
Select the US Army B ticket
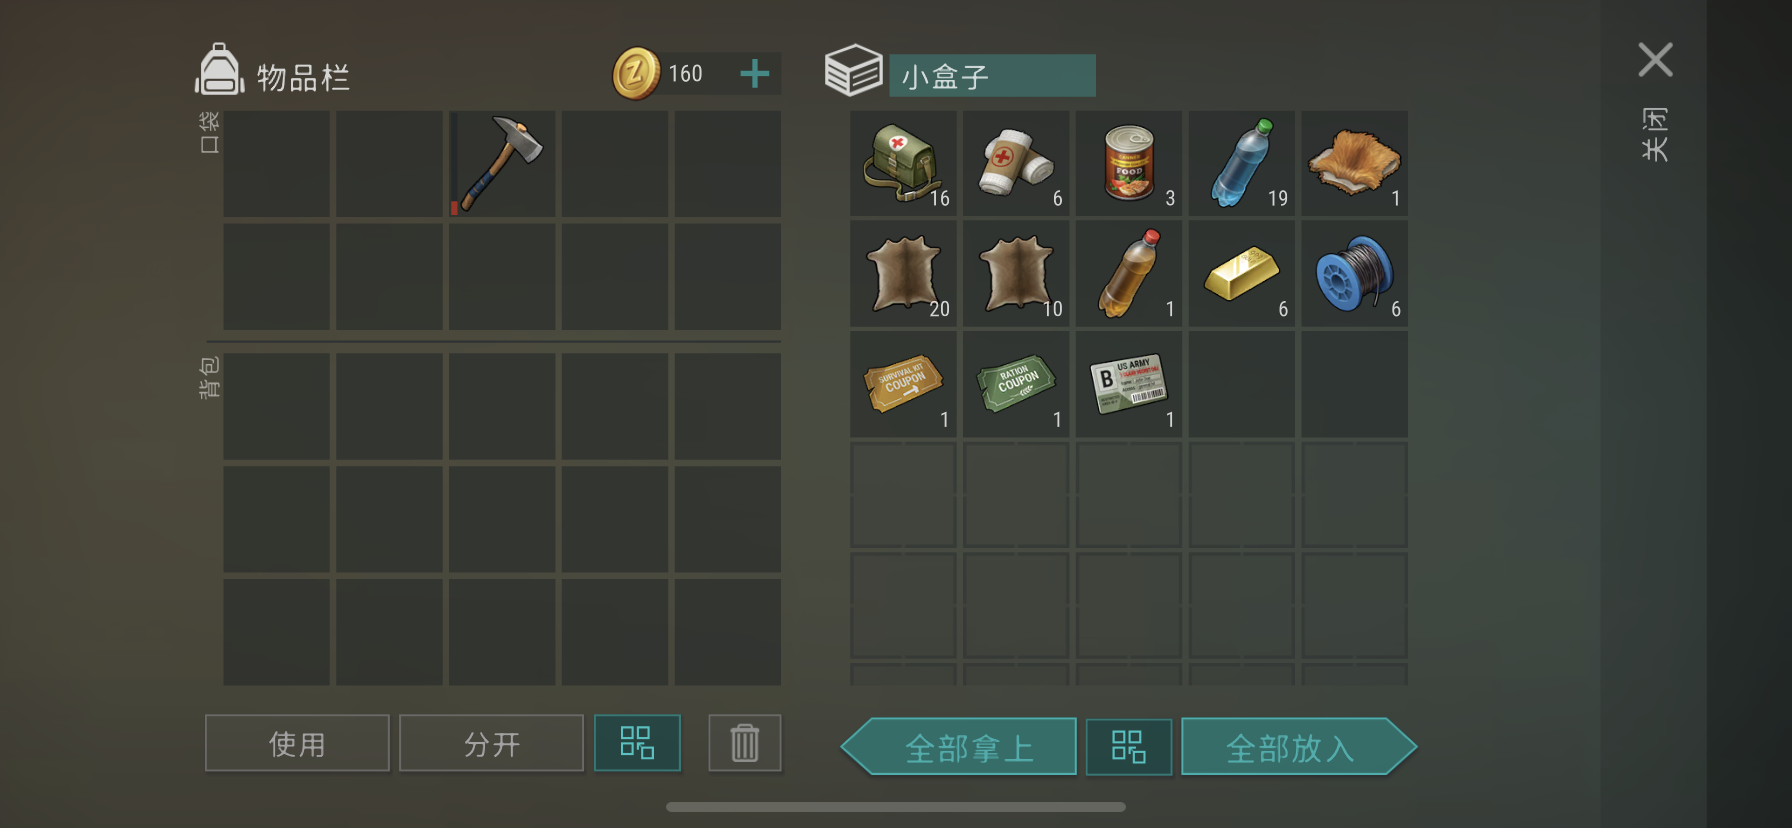tap(1129, 385)
